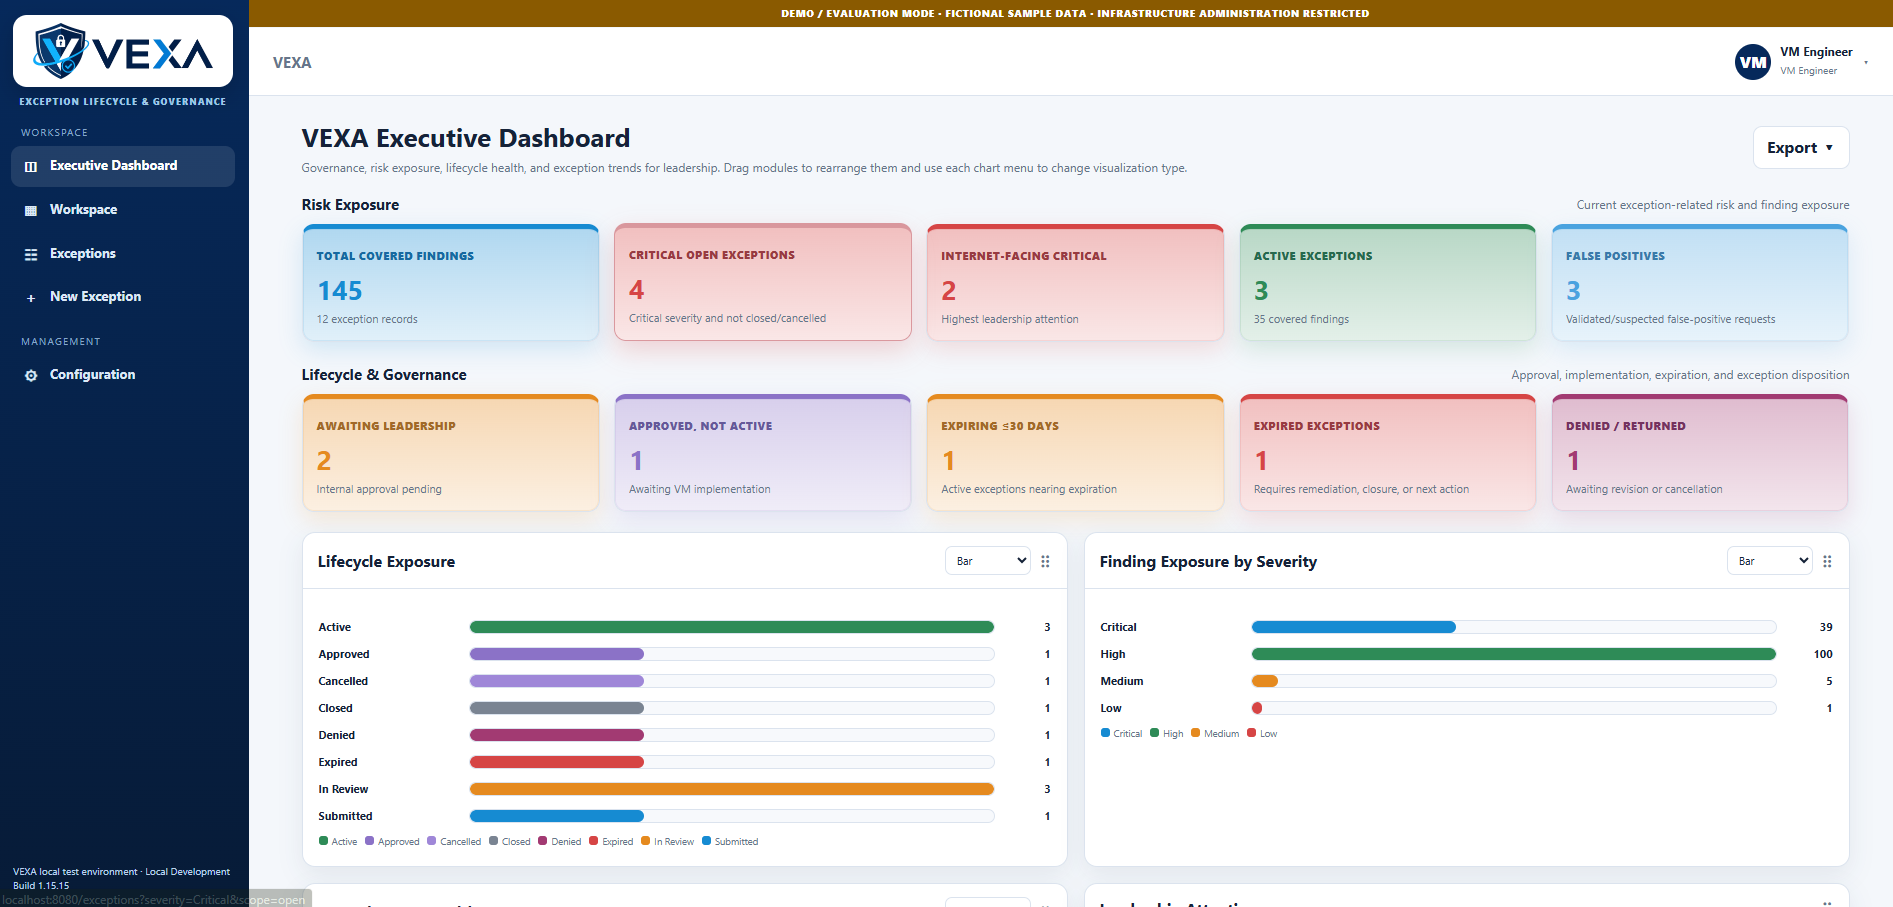Click the VEXA breadcrumb title

click(x=292, y=62)
